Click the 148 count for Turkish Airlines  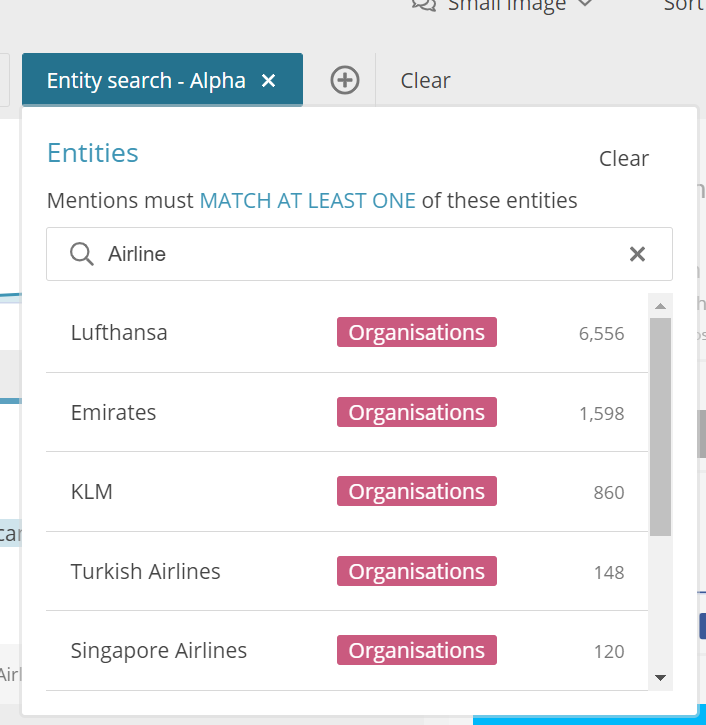609,572
